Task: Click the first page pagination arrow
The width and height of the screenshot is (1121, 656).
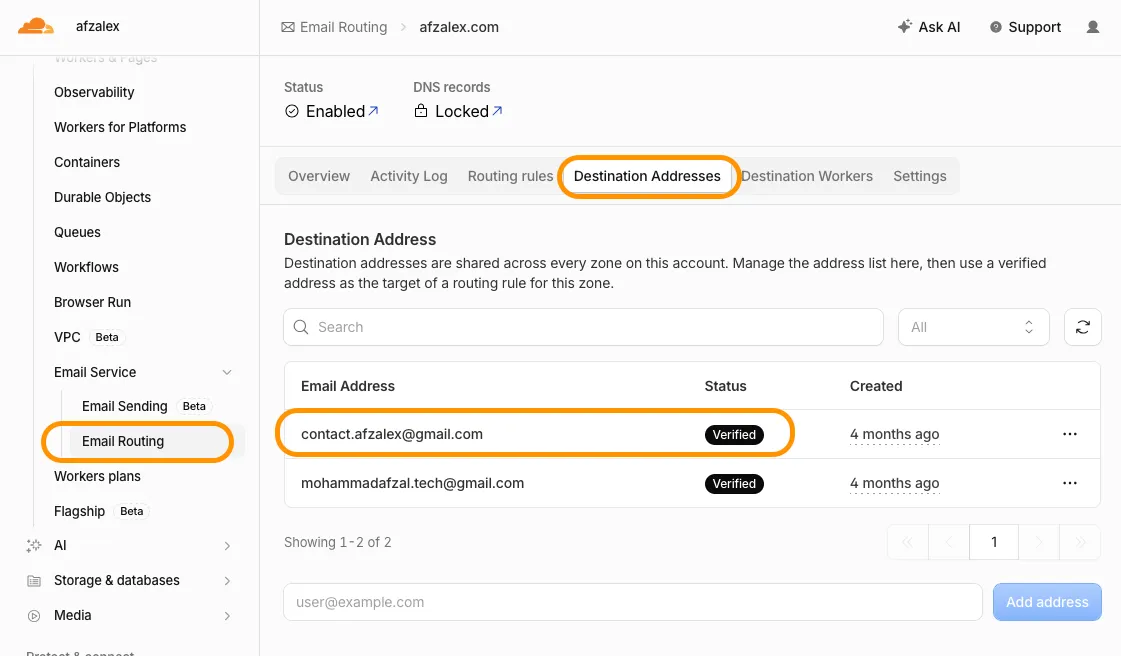Action: click(x=908, y=542)
